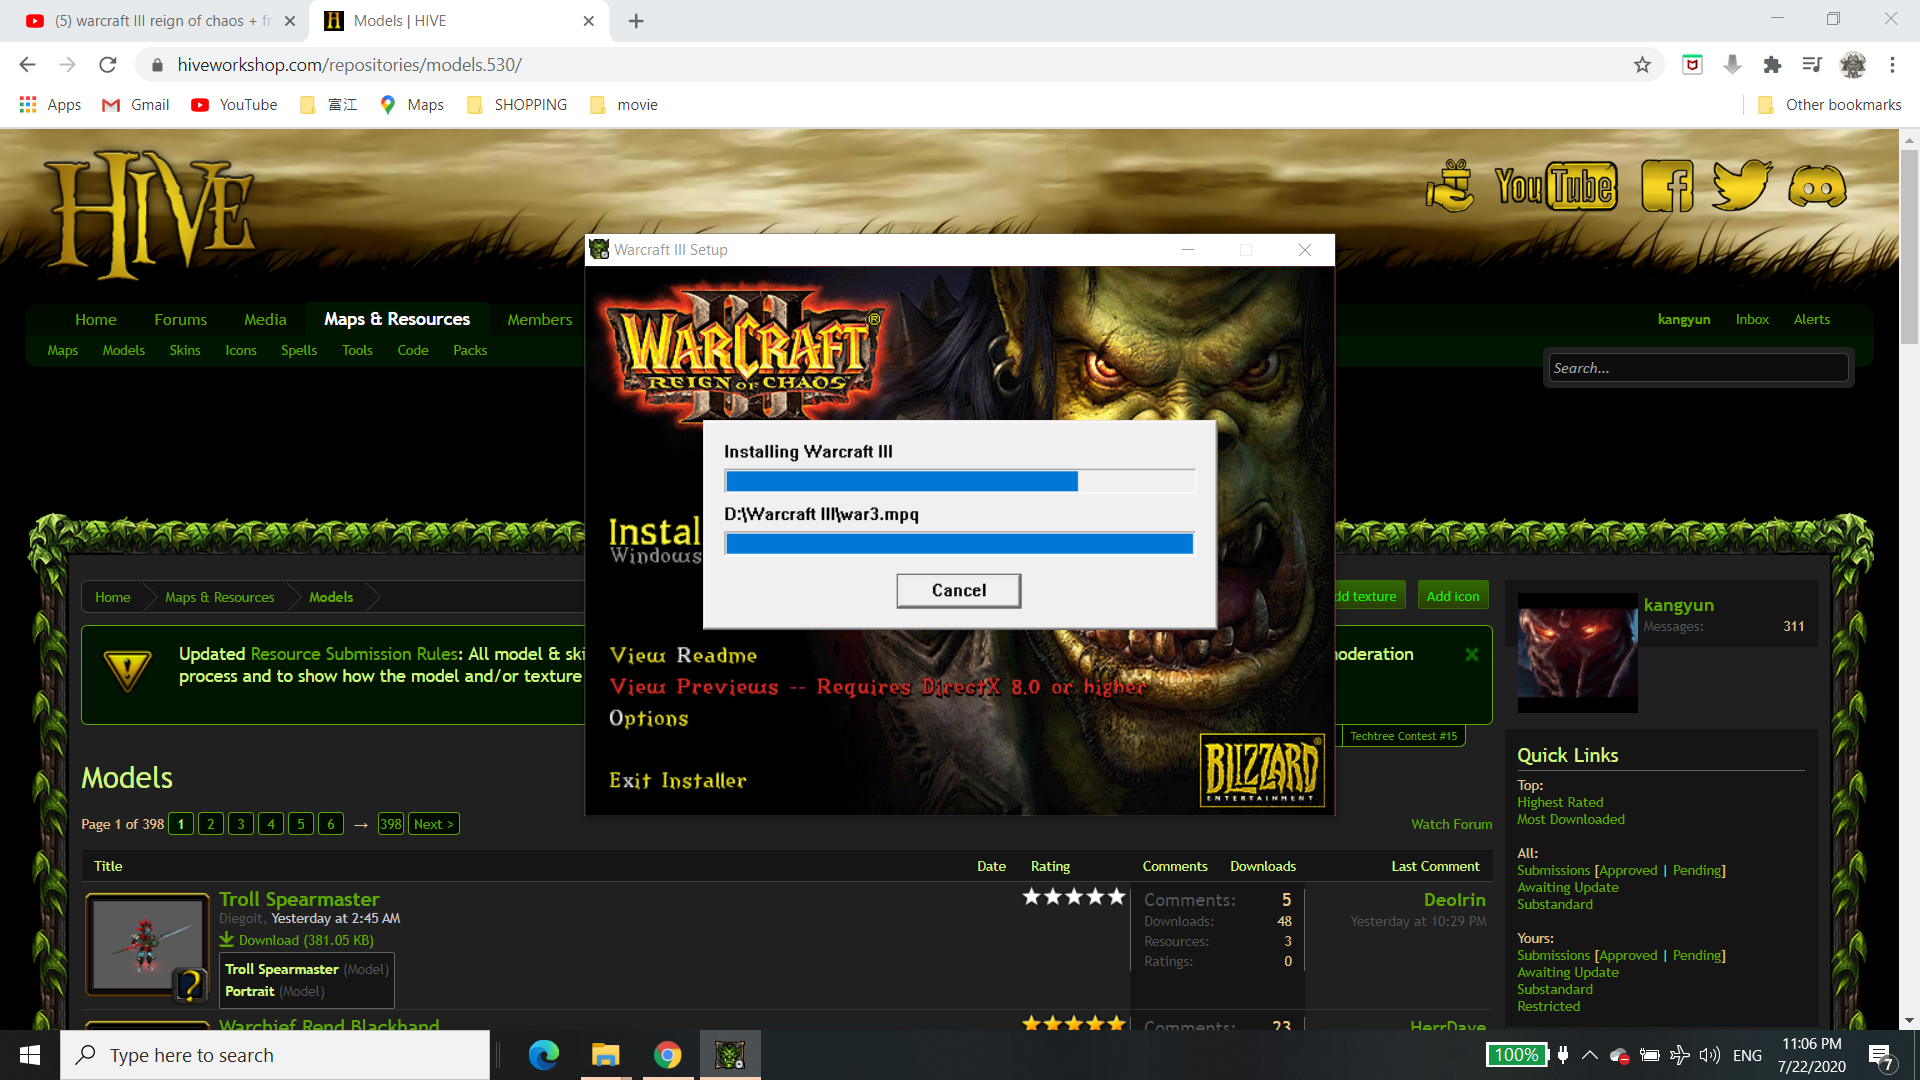Click the war3.mpq file progress bar
1920x1080 pixels.
point(959,543)
